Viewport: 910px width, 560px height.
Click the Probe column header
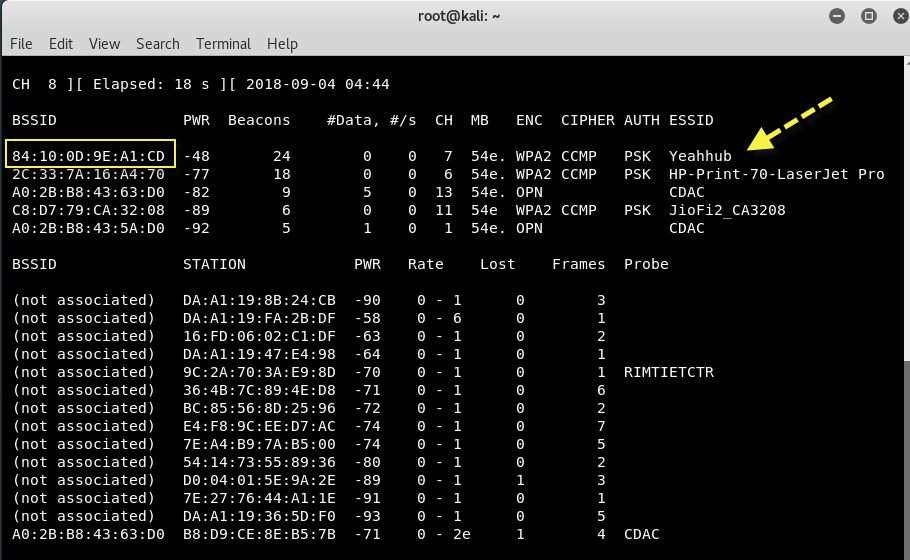coord(646,264)
